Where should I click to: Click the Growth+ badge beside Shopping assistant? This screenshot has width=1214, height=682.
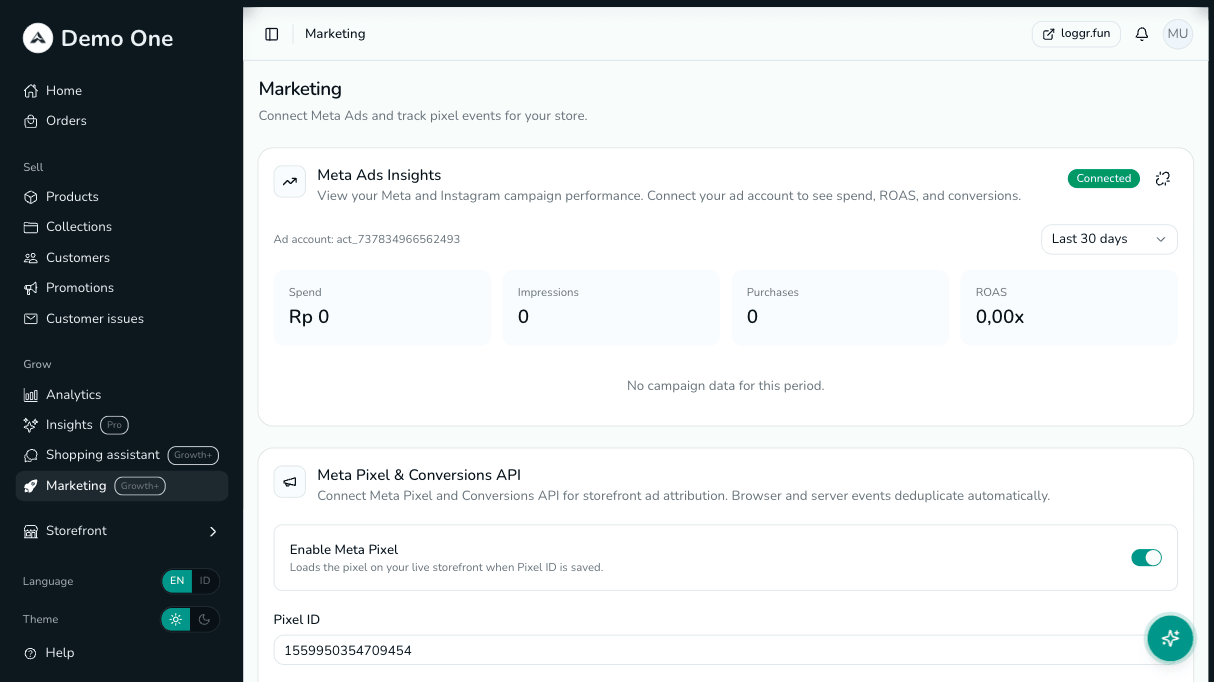pyautogui.click(x=193, y=455)
